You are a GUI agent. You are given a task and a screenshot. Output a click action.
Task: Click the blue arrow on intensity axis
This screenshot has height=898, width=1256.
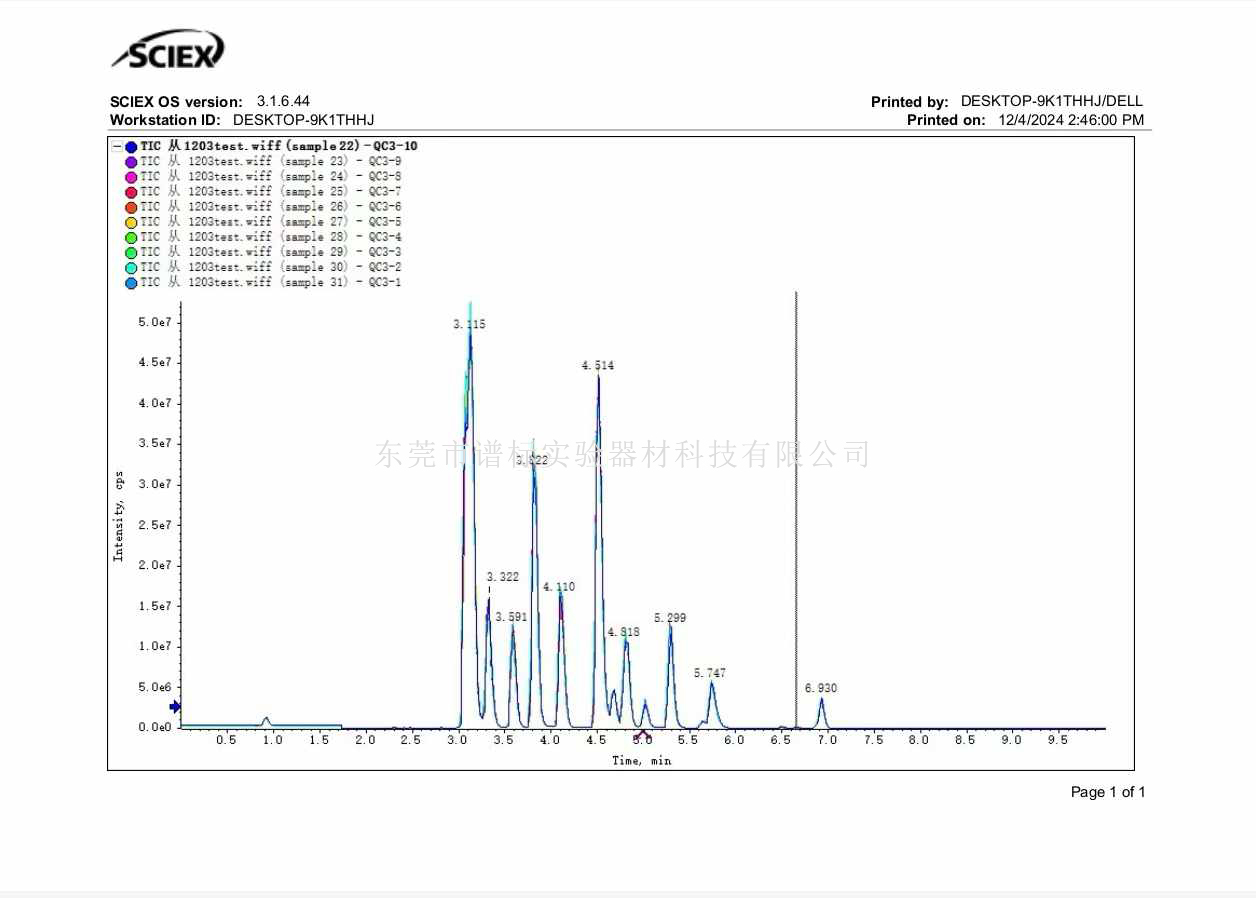175,707
